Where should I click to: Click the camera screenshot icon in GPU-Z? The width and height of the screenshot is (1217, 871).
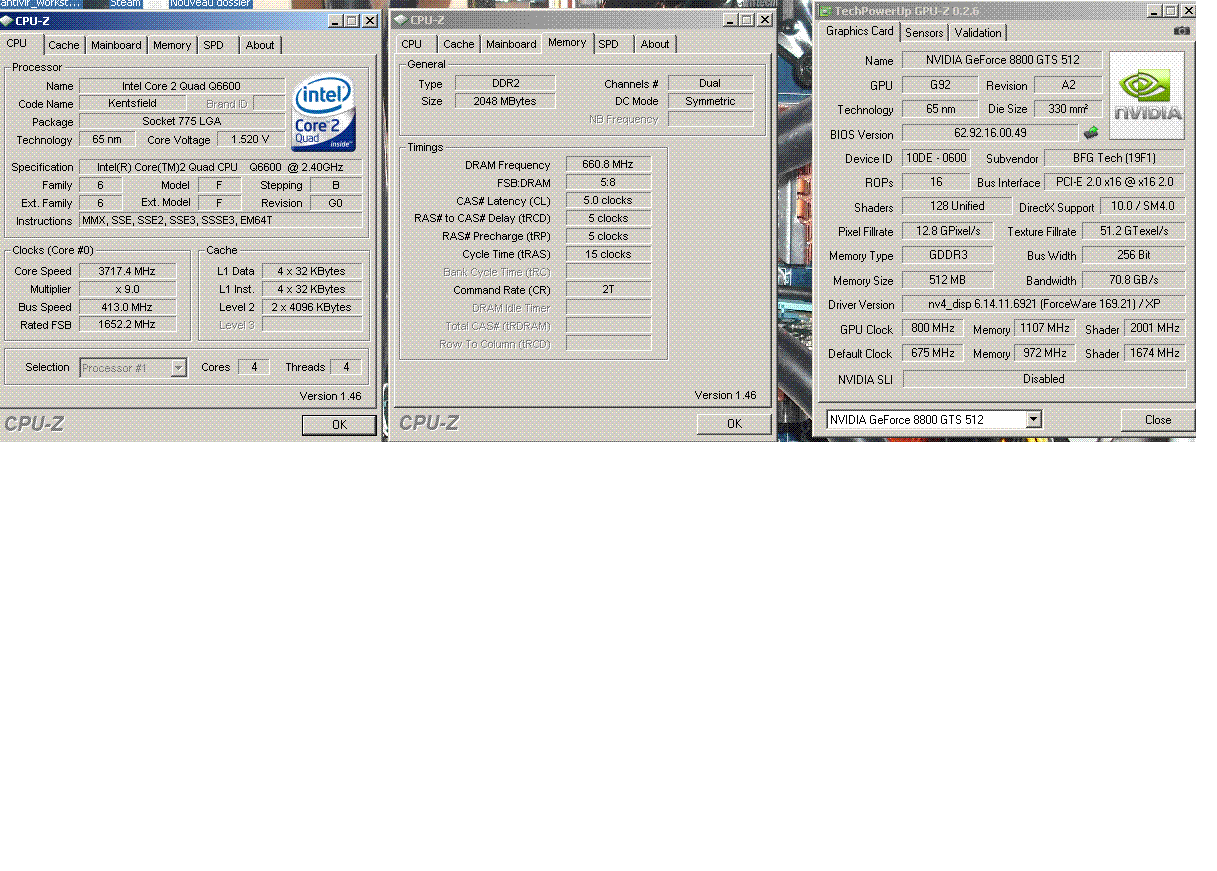tap(1182, 31)
